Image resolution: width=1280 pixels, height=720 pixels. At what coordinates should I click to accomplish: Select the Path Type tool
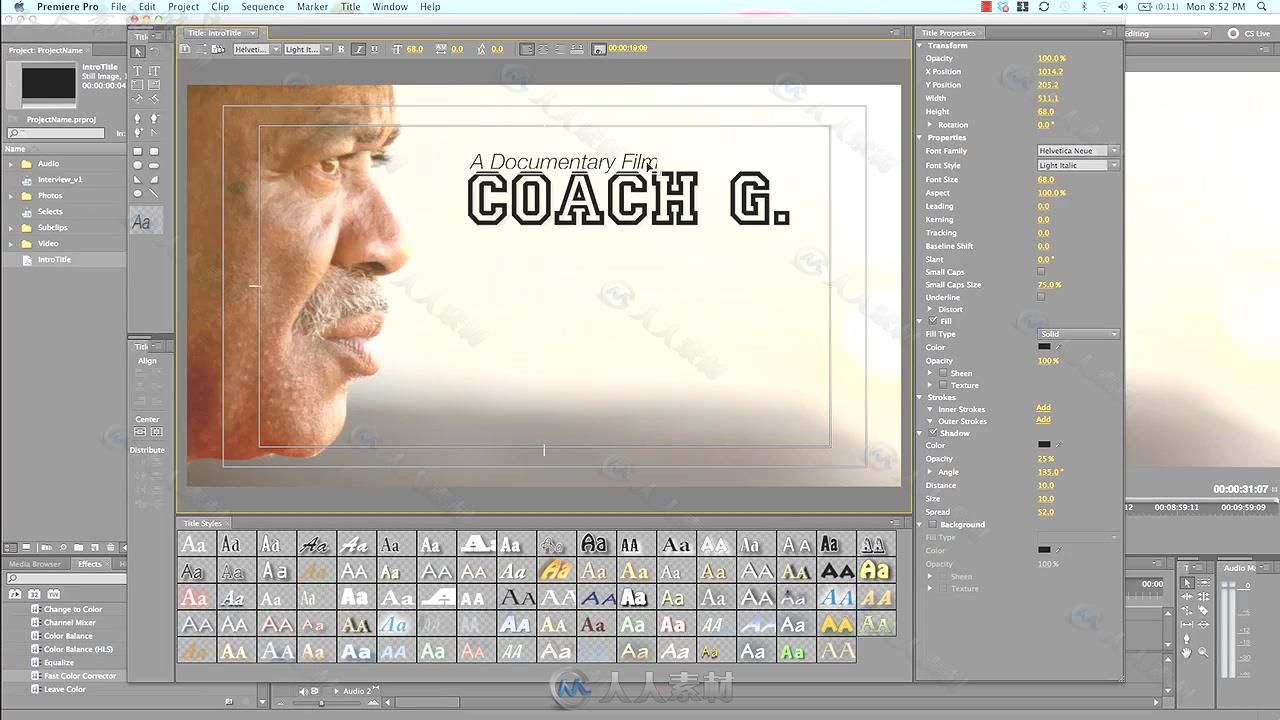(x=138, y=98)
